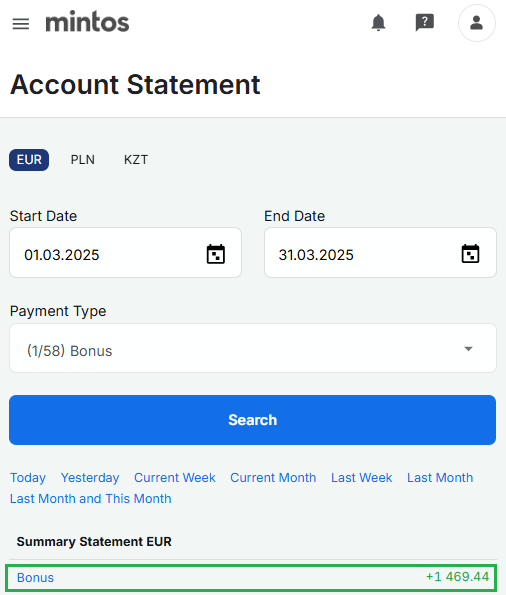Open the Start Date calendar picker icon
Image resolution: width=506 pixels, height=595 pixels.
[x=216, y=254]
